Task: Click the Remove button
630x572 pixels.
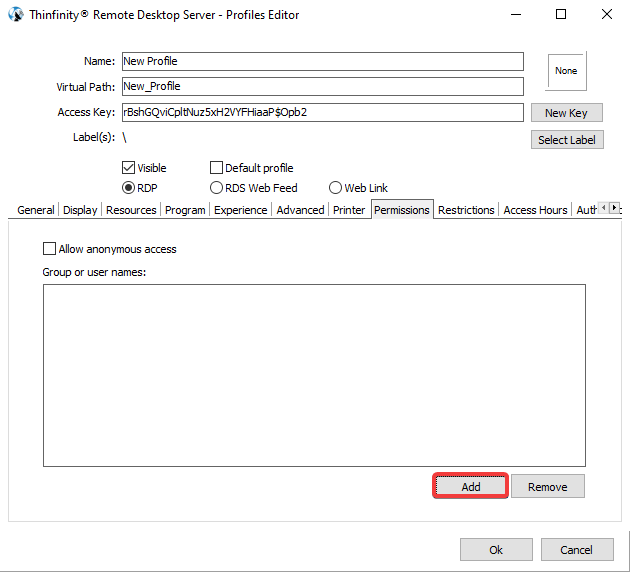Action: [x=548, y=486]
